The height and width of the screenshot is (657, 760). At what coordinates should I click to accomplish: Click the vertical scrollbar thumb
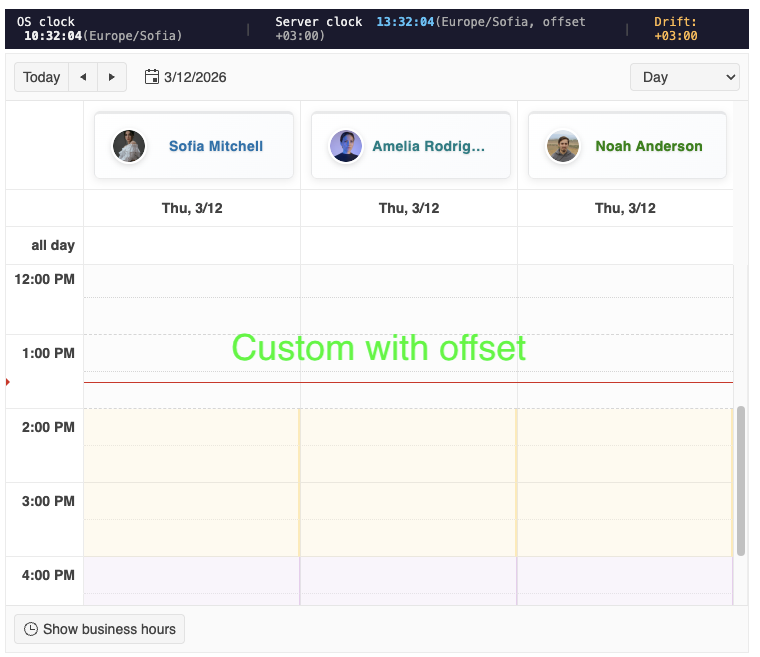740,480
